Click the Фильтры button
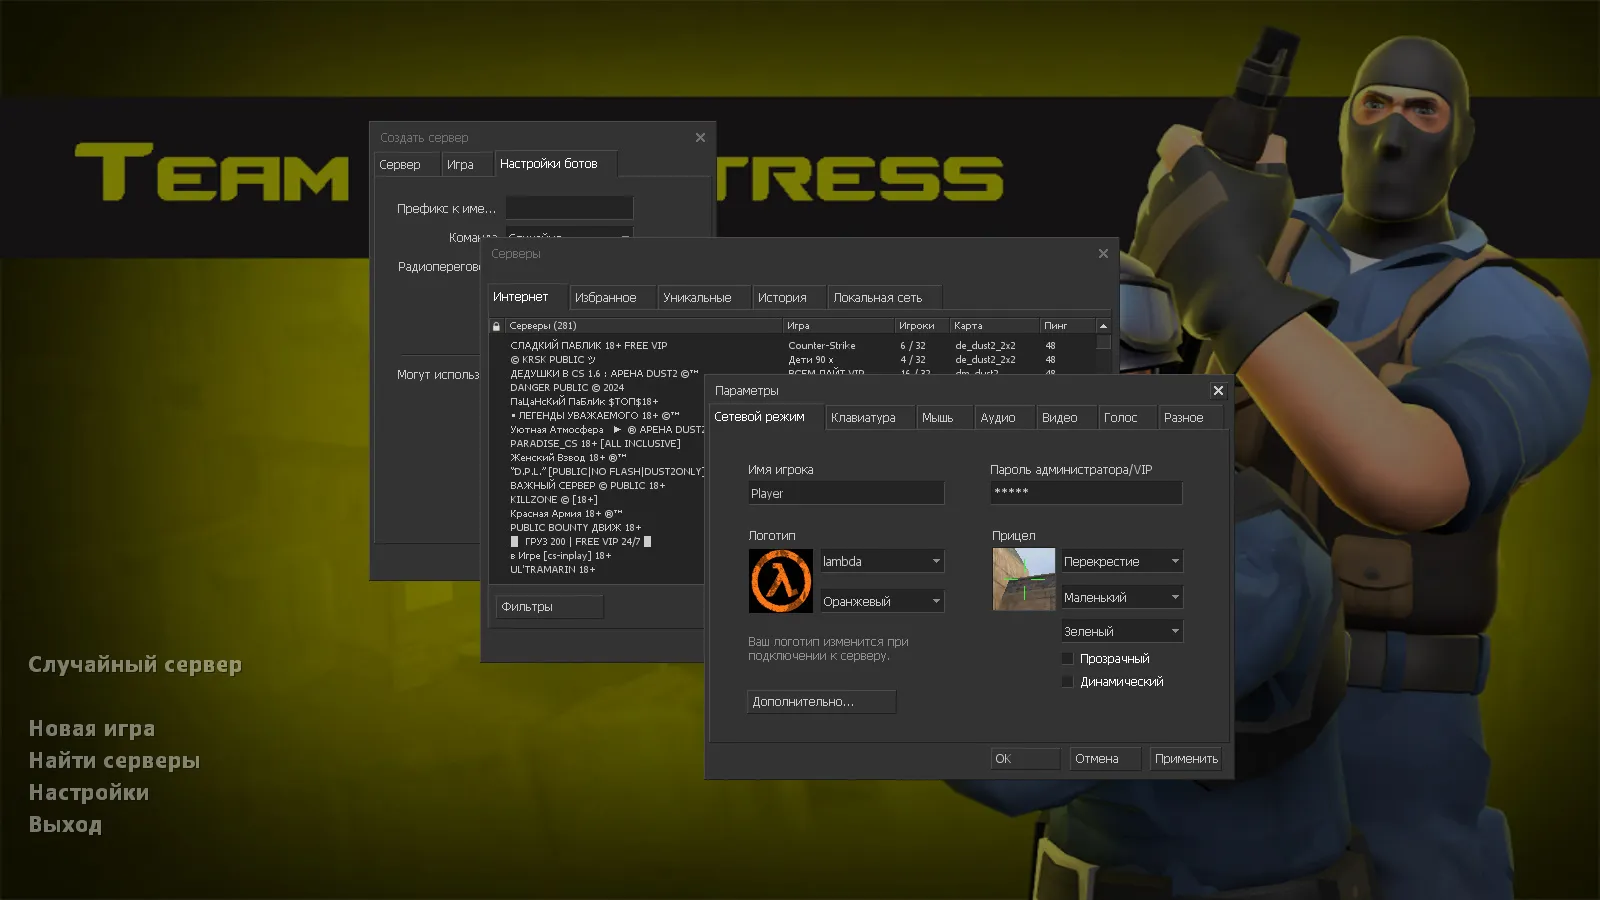The width and height of the screenshot is (1600, 900). click(548, 606)
